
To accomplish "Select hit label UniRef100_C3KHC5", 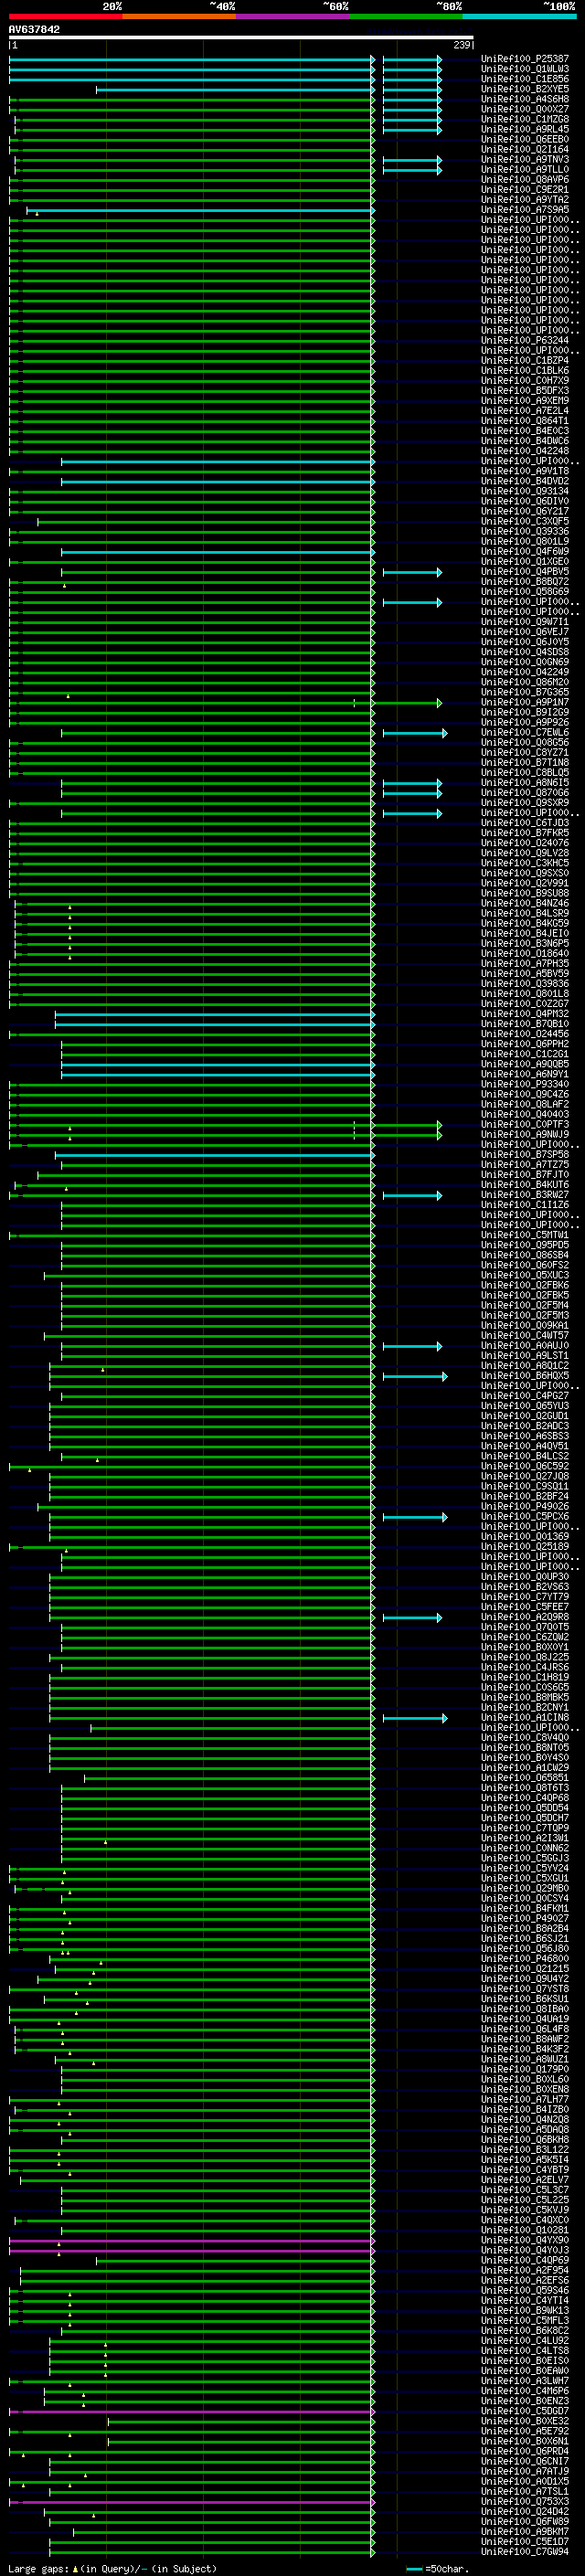I will (x=525, y=863).
